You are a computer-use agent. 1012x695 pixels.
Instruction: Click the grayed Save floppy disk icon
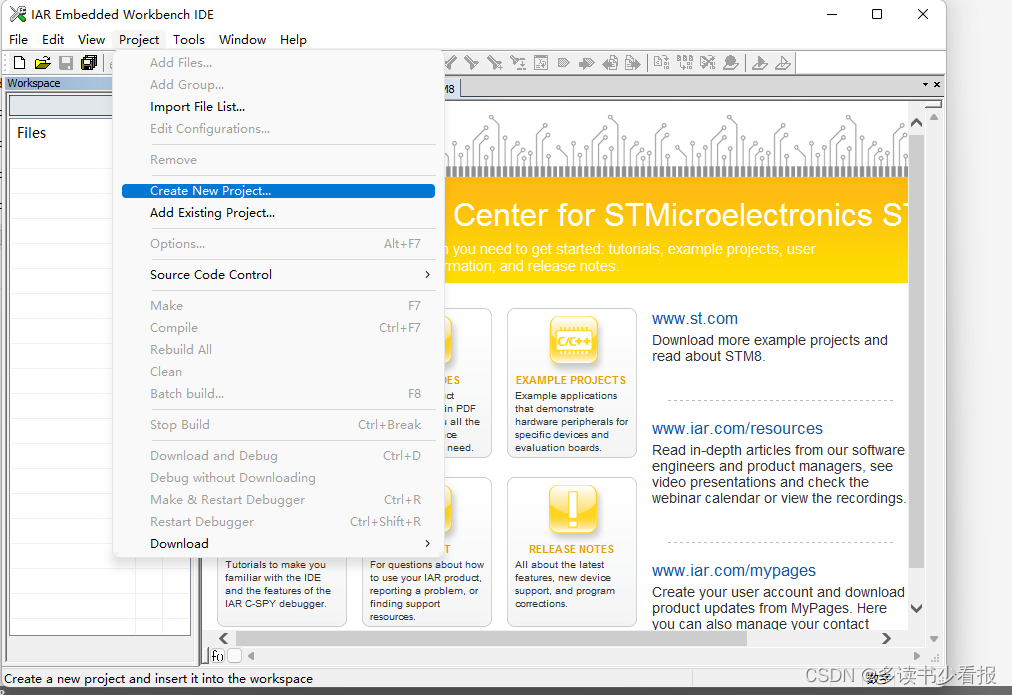pyautogui.click(x=66, y=63)
